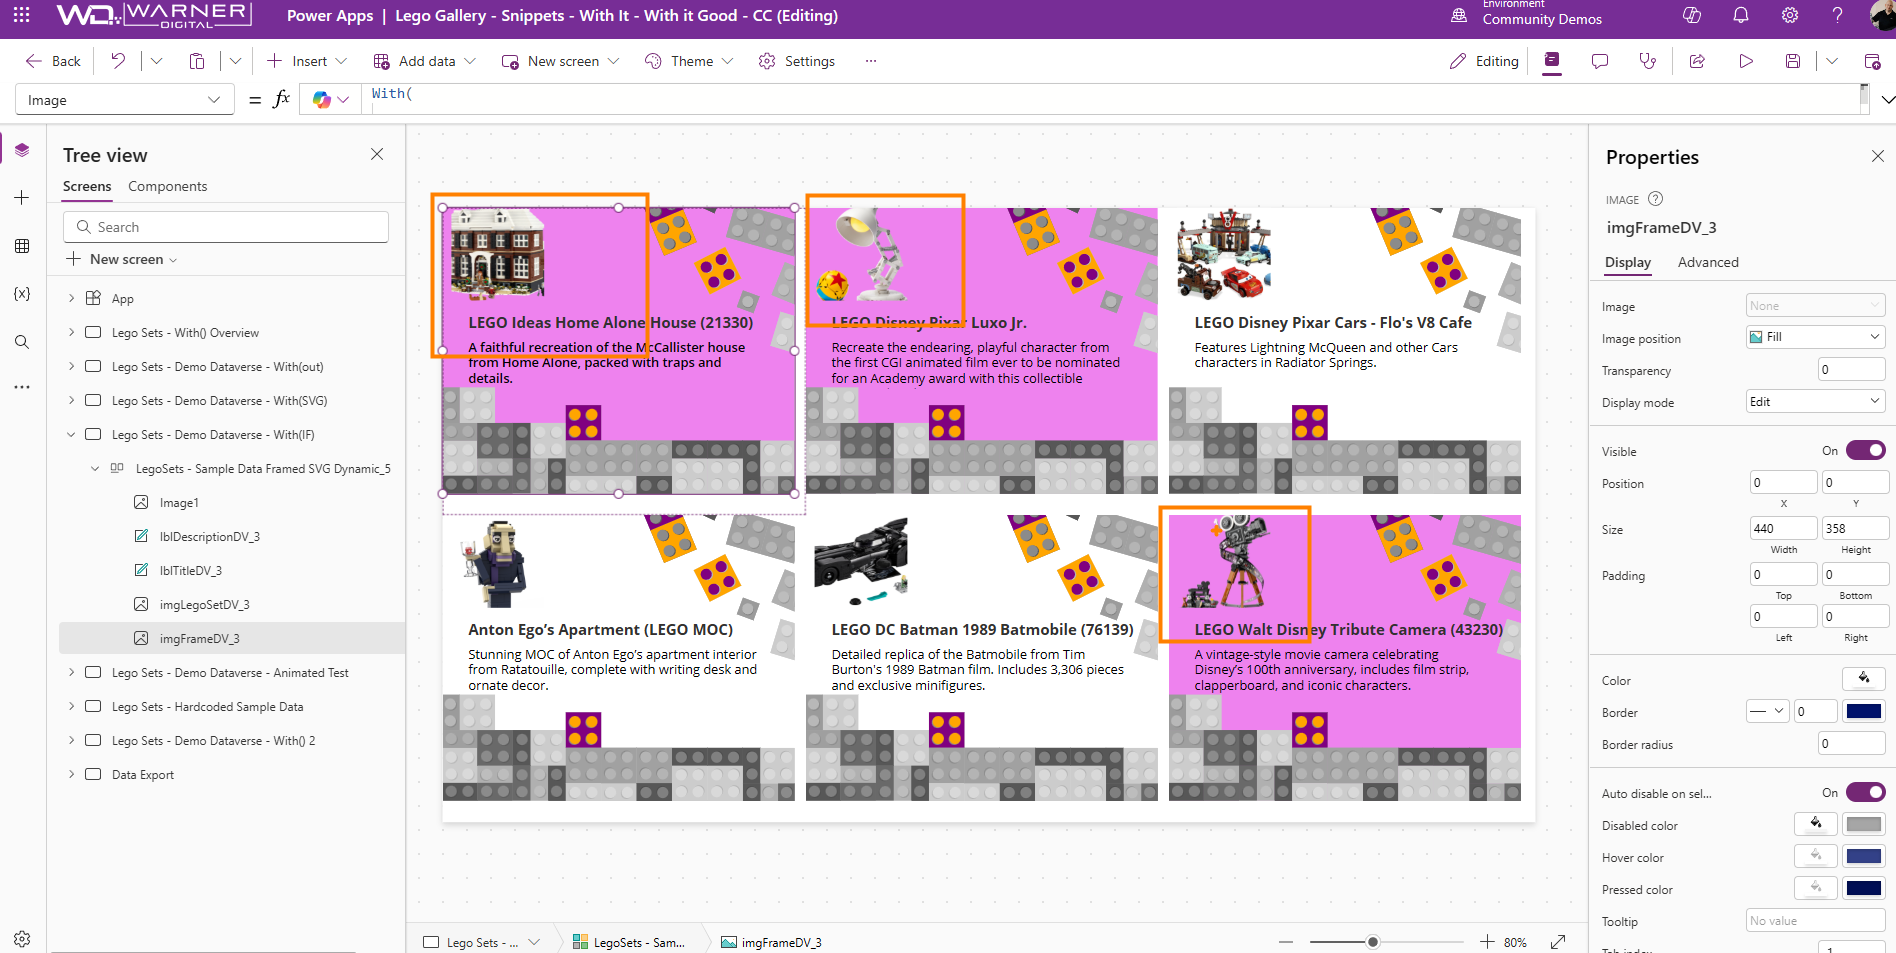The height and width of the screenshot is (953, 1896).
Task: Open the Variables icon in sidebar
Action: pyautogui.click(x=22, y=294)
